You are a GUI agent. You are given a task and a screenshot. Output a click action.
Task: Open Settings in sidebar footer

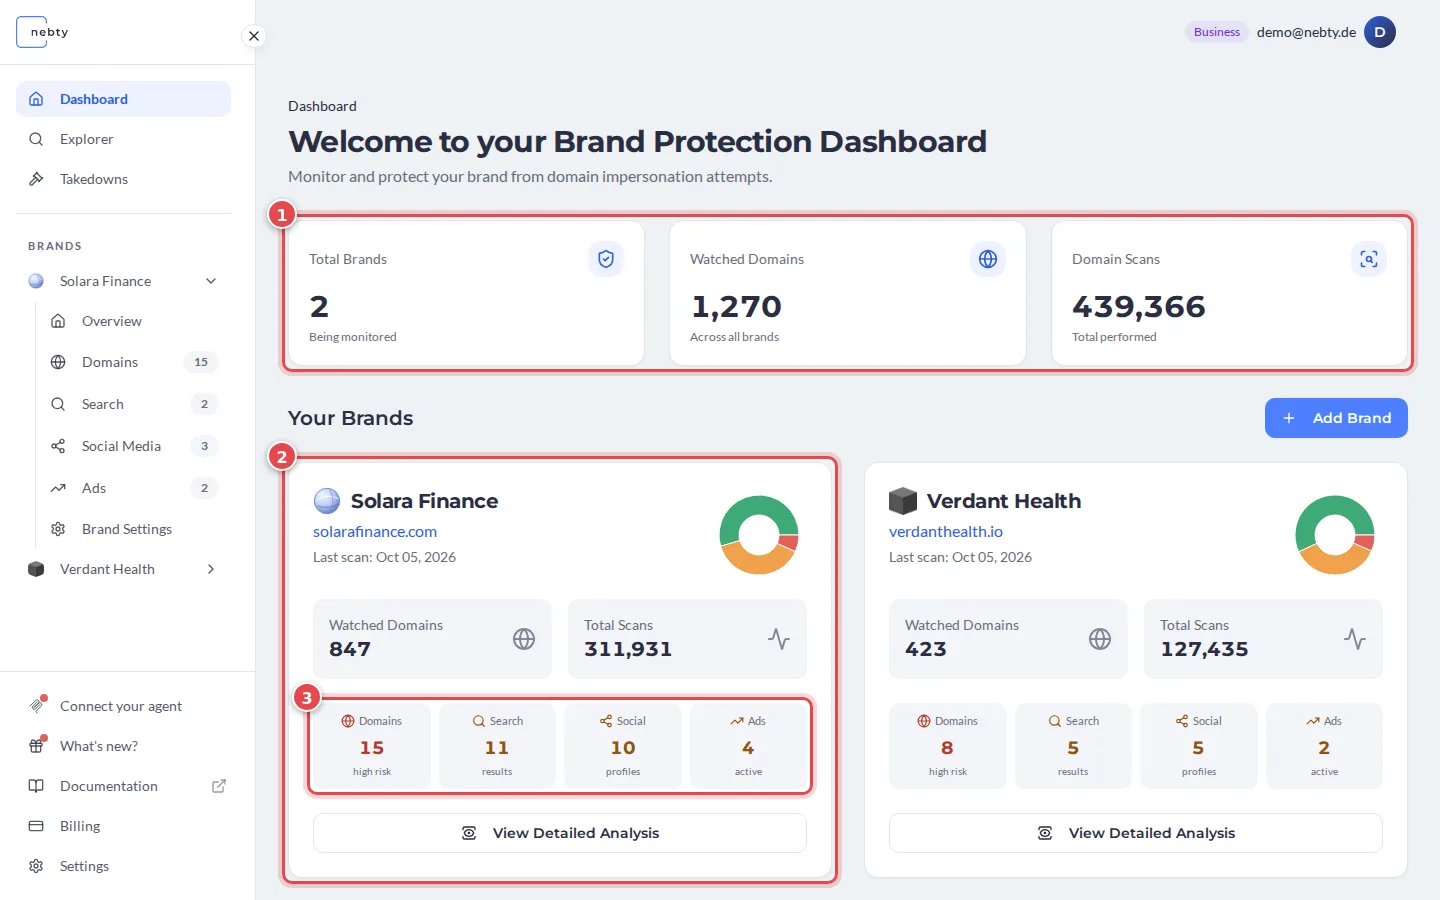[123, 866]
